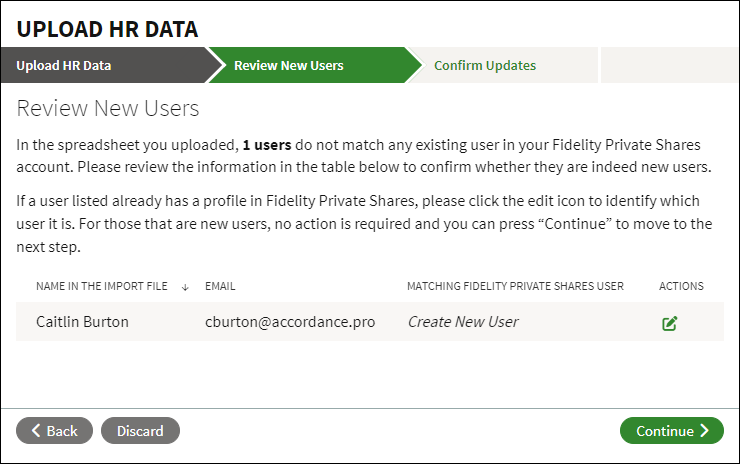
Task: Click the edit icon for Caitlin Burton
Action: pyautogui.click(x=670, y=323)
